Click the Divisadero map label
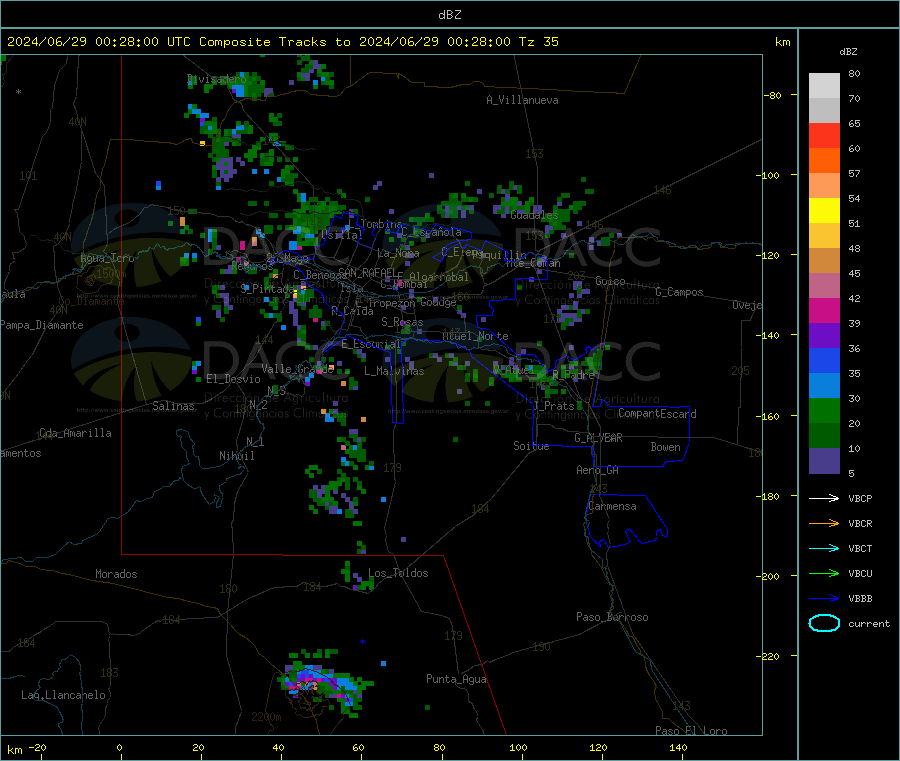 [x=216, y=79]
